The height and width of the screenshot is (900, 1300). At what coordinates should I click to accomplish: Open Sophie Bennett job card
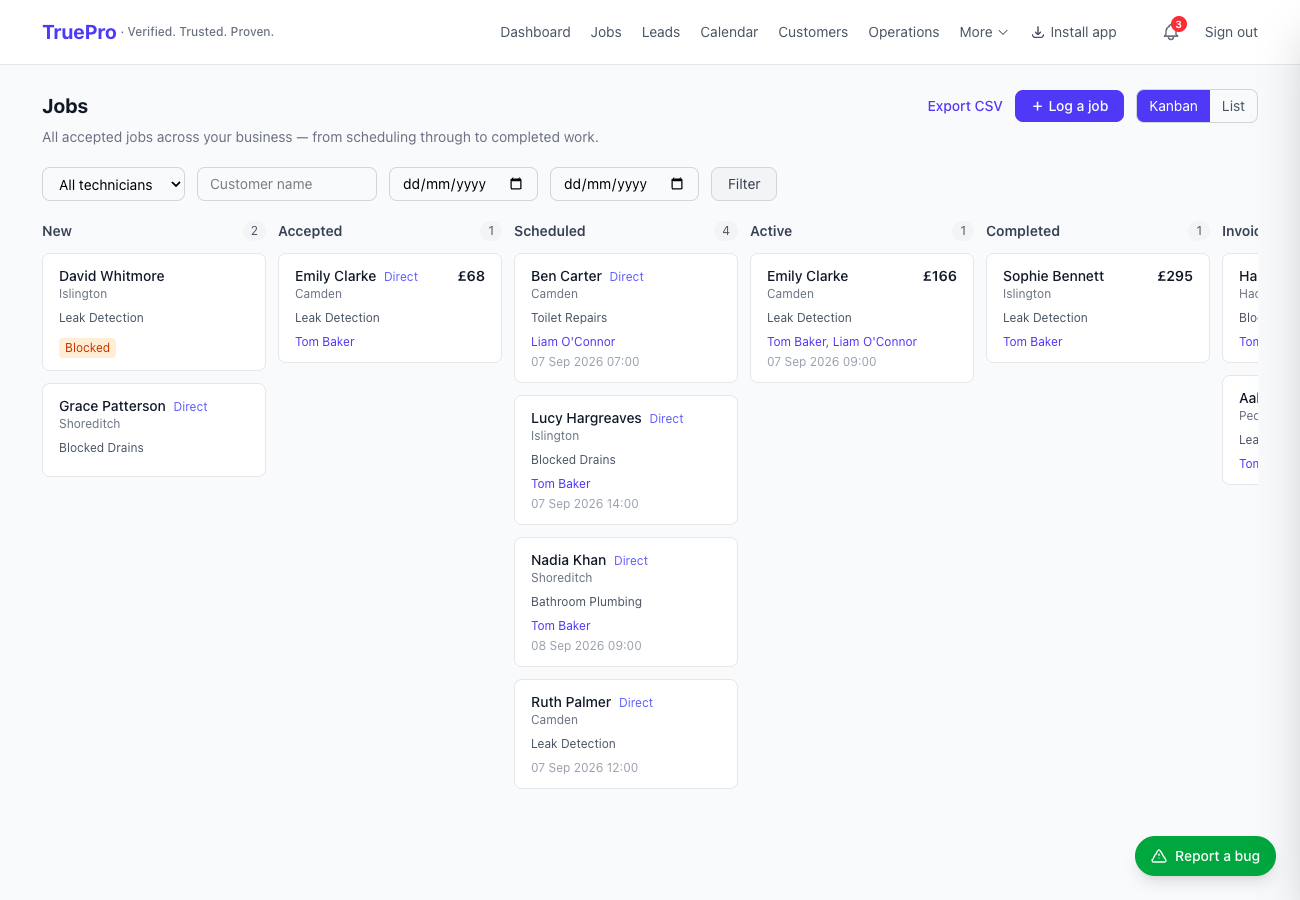click(x=1098, y=308)
